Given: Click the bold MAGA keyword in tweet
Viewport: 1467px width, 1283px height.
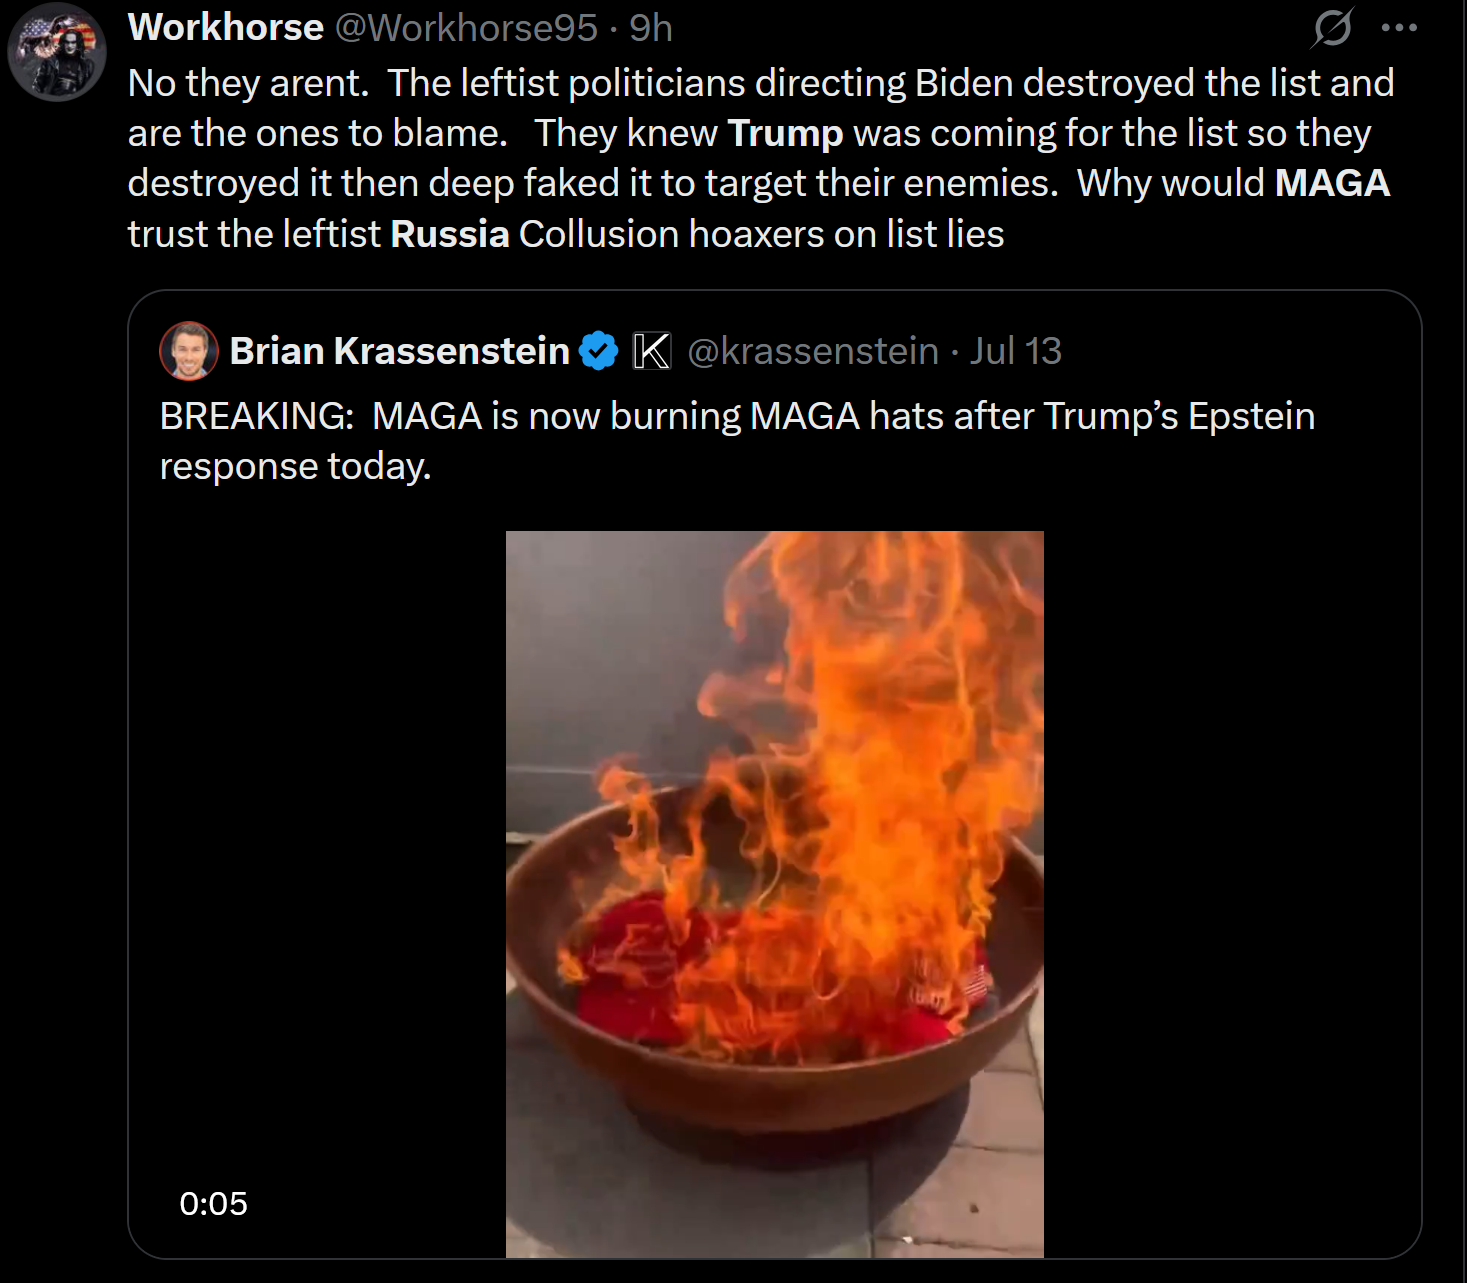Looking at the screenshot, I should click(x=1333, y=183).
